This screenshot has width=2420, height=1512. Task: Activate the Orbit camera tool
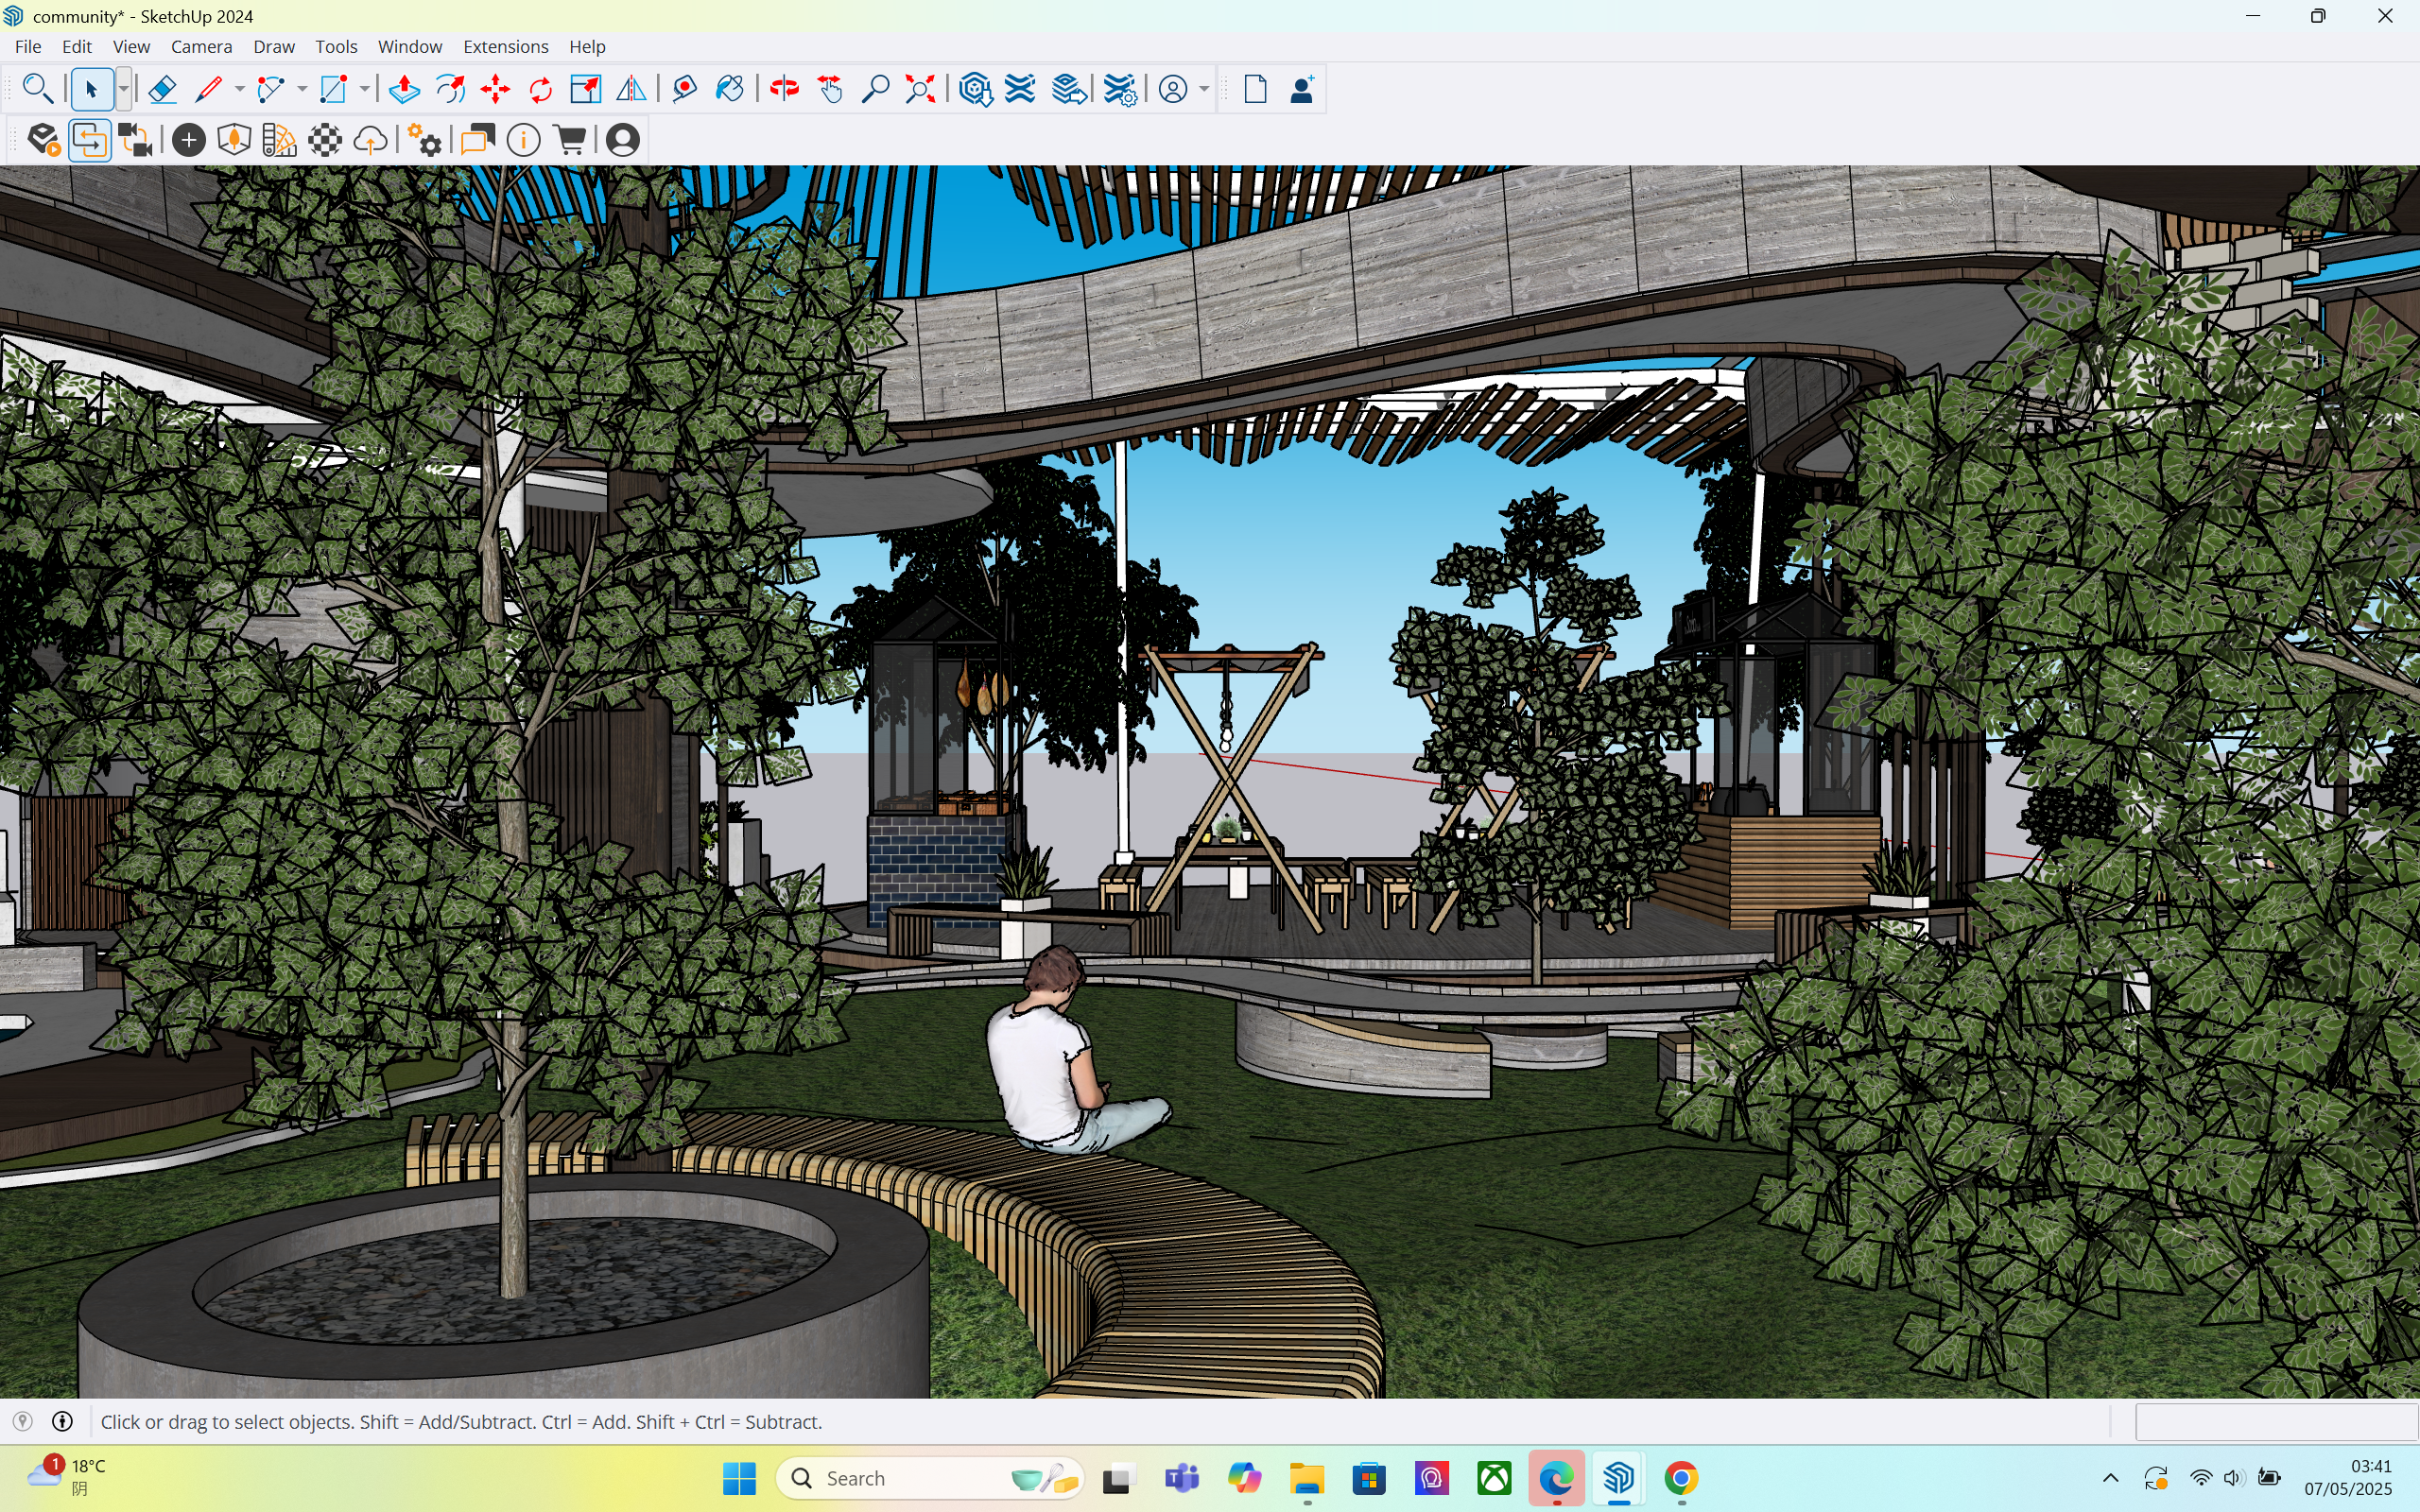point(784,90)
